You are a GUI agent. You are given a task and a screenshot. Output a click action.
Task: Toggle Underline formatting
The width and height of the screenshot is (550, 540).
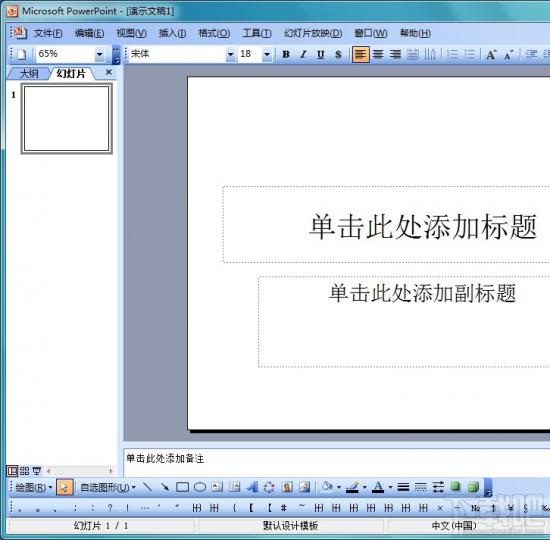320,54
